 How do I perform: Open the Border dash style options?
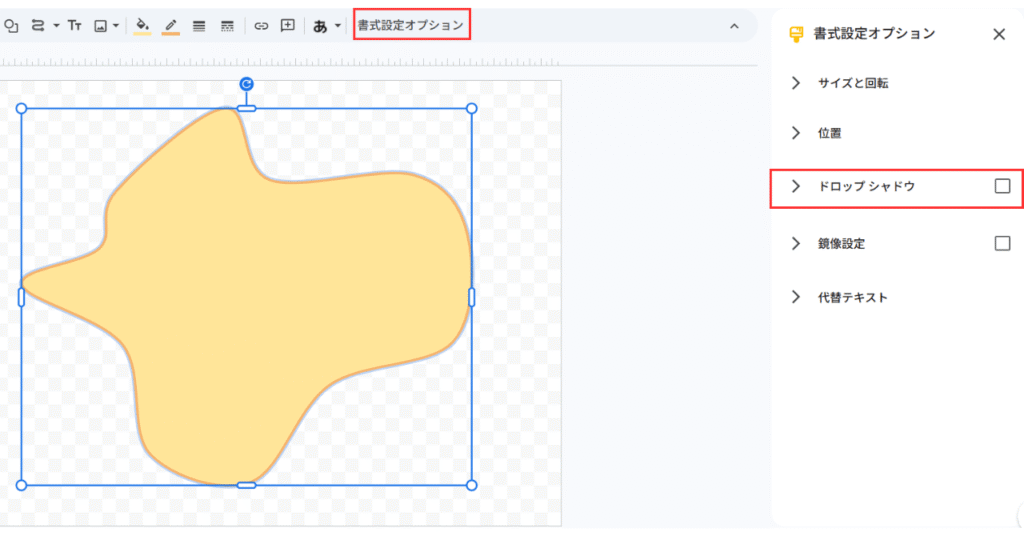click(x=227, y=26)
